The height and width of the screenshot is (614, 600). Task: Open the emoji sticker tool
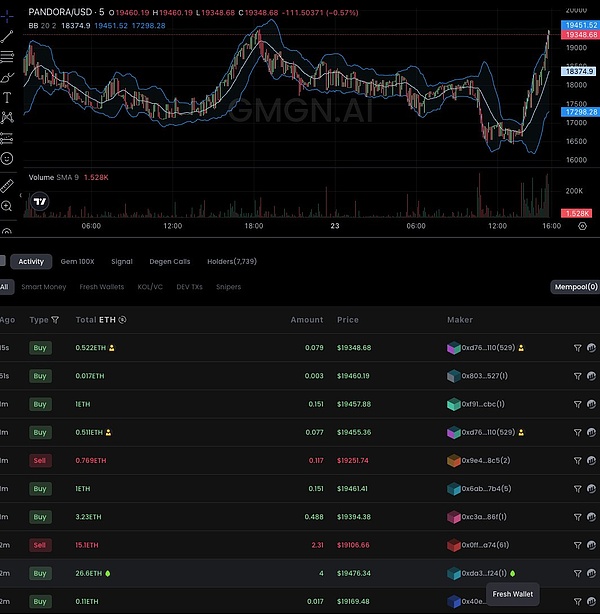point(7,158)
